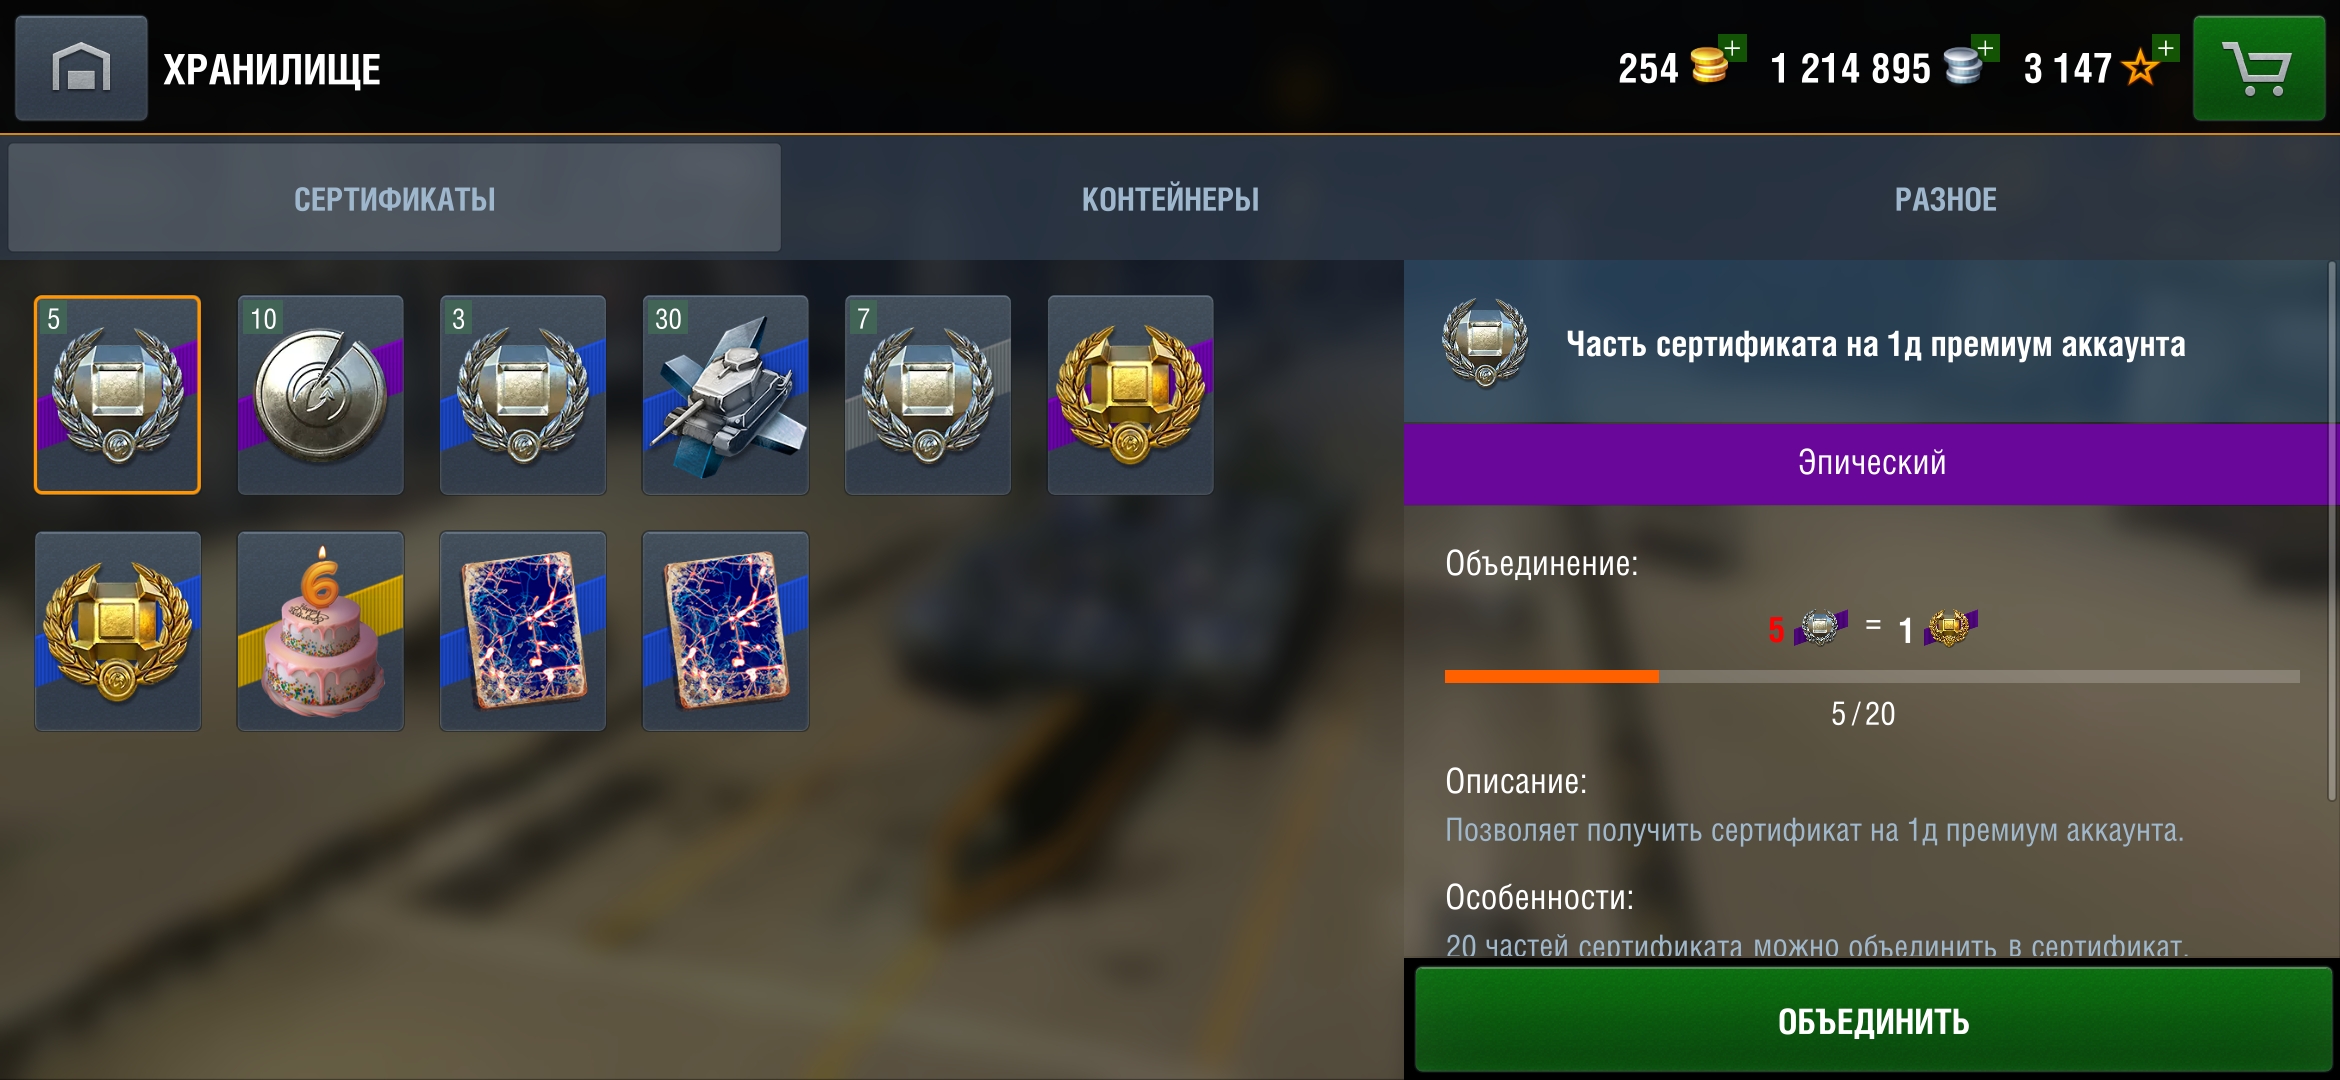Add free experience stars with the plus icon
The width and height of the screenshot is (2340, 1080).
point(2166,48)
